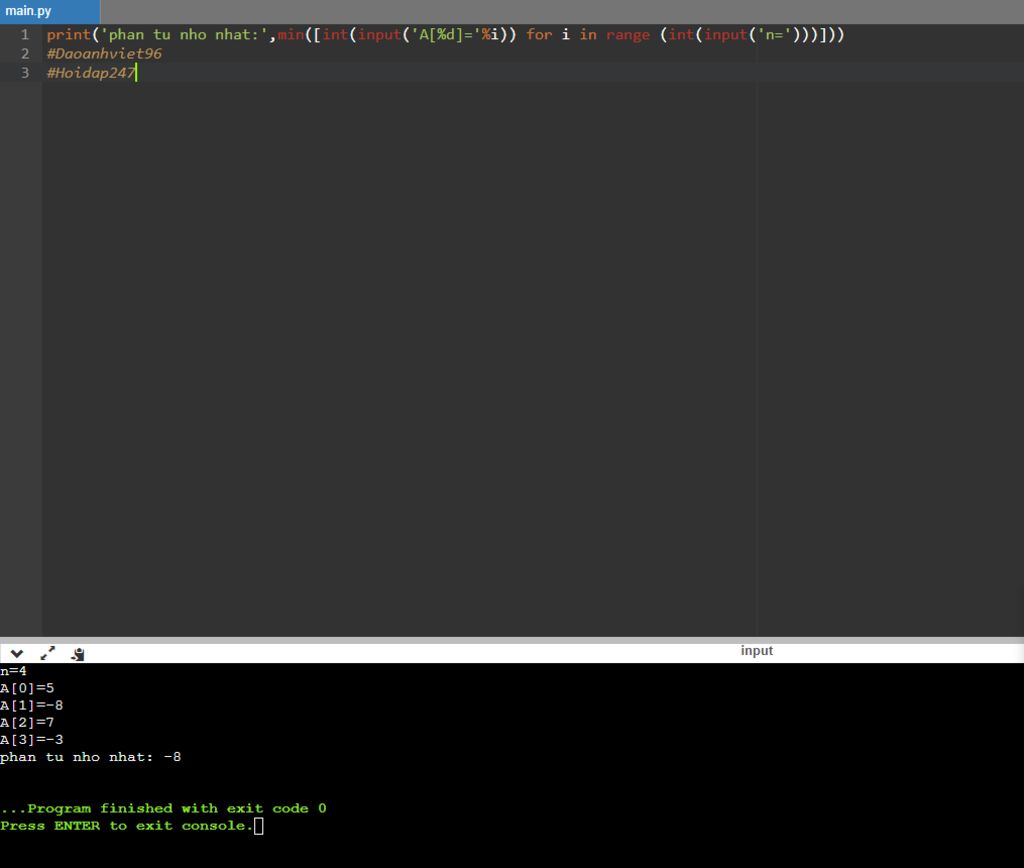Click the 'range' keyword in line 1
This screenshot has width=1024, height=868.
point(628,35)
